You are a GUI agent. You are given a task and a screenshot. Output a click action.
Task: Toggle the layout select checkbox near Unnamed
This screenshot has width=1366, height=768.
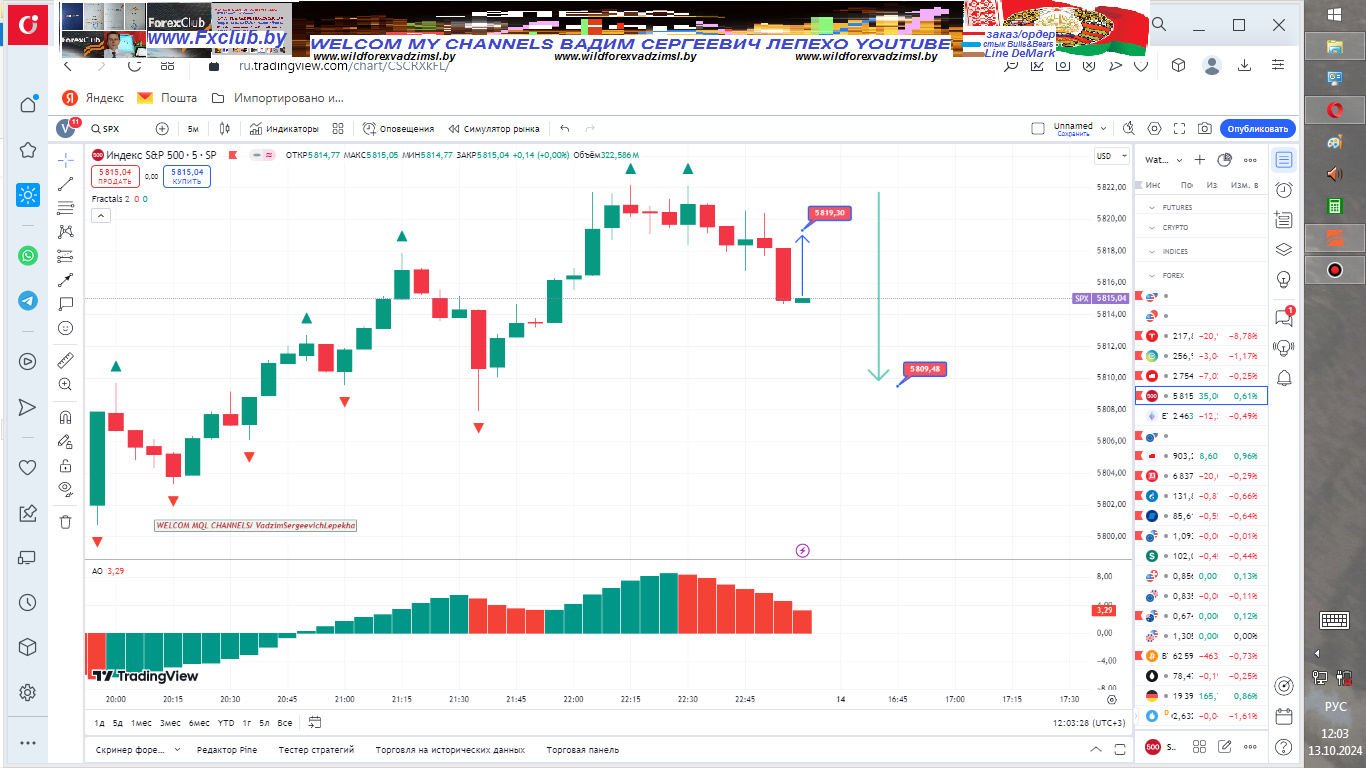[1038, 129]
